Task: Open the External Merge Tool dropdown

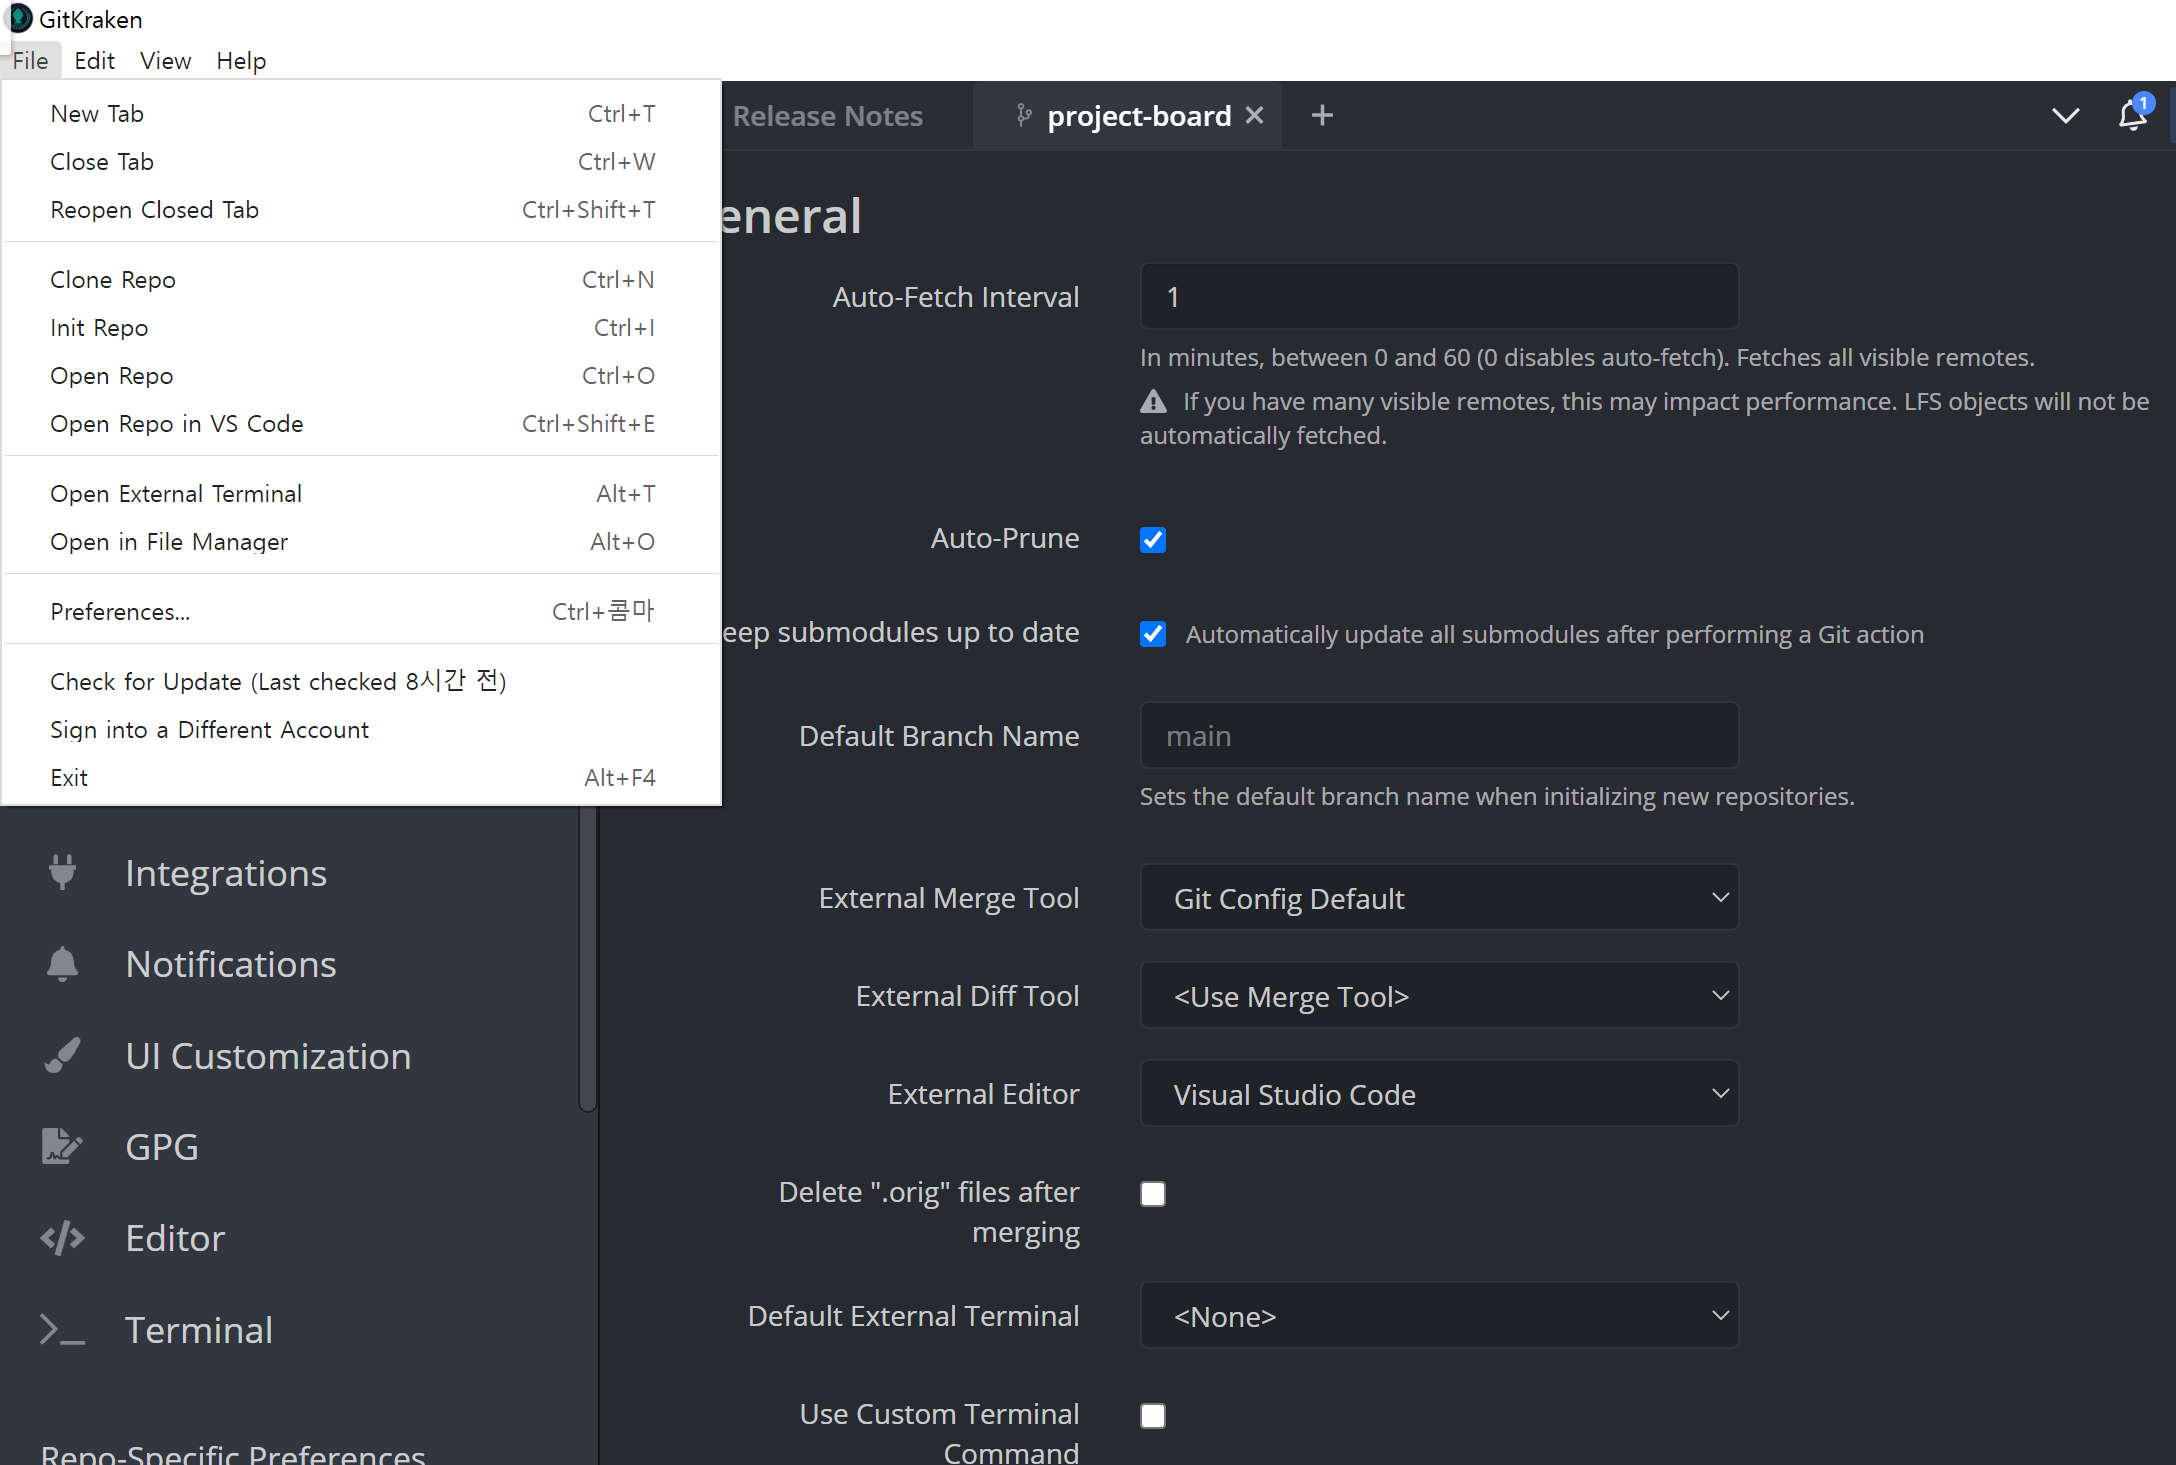Action: [x=1438, y=898]
